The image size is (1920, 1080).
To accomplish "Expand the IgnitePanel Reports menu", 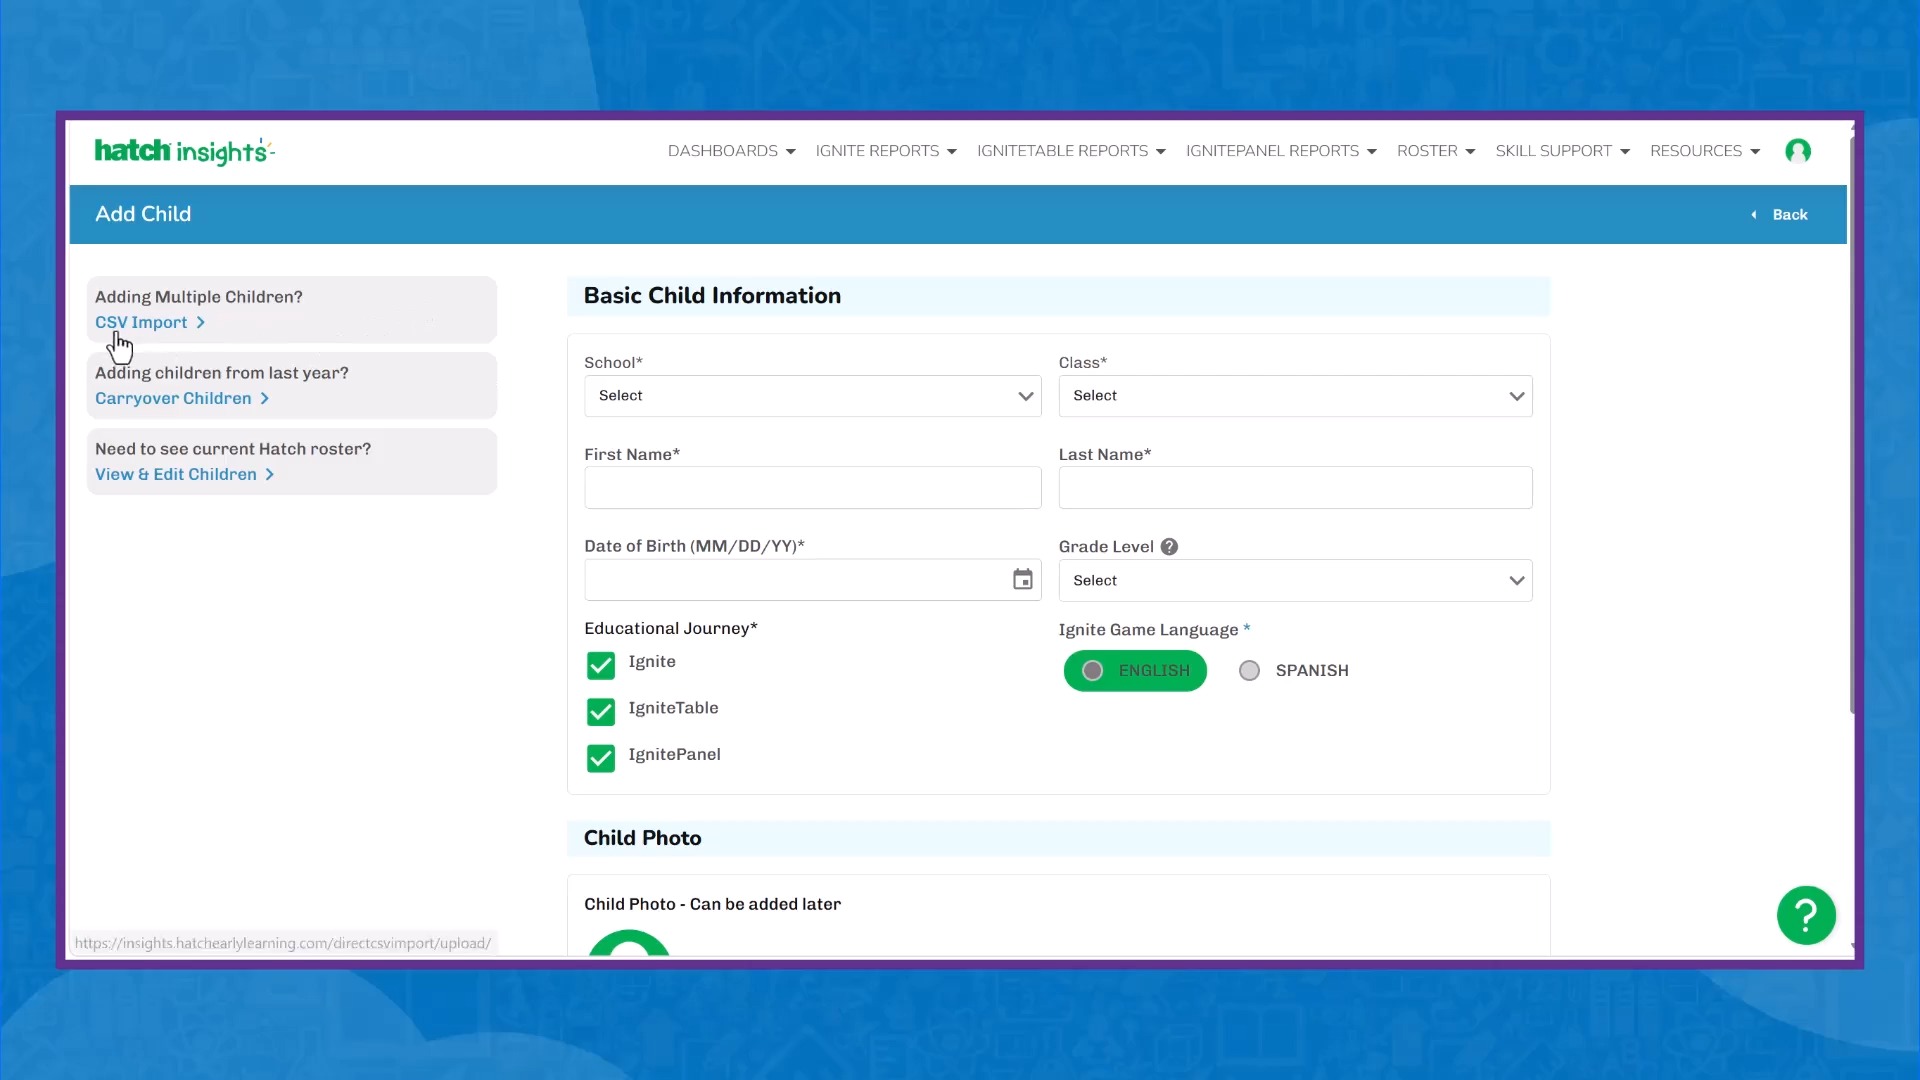I will point(1281,151).
